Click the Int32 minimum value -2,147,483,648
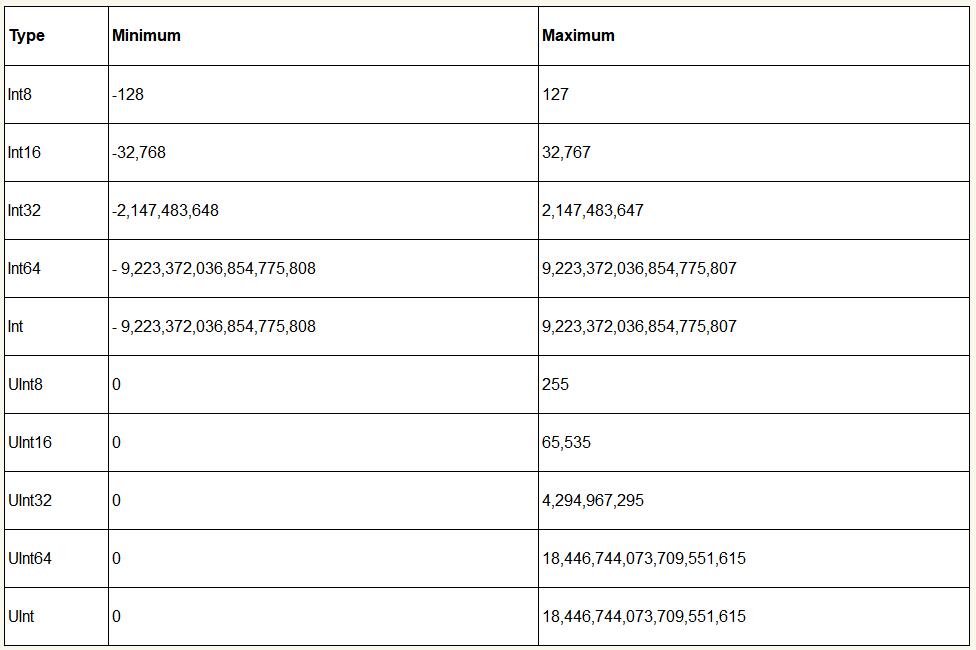This screenshot has height=650, width=976. 165,210
